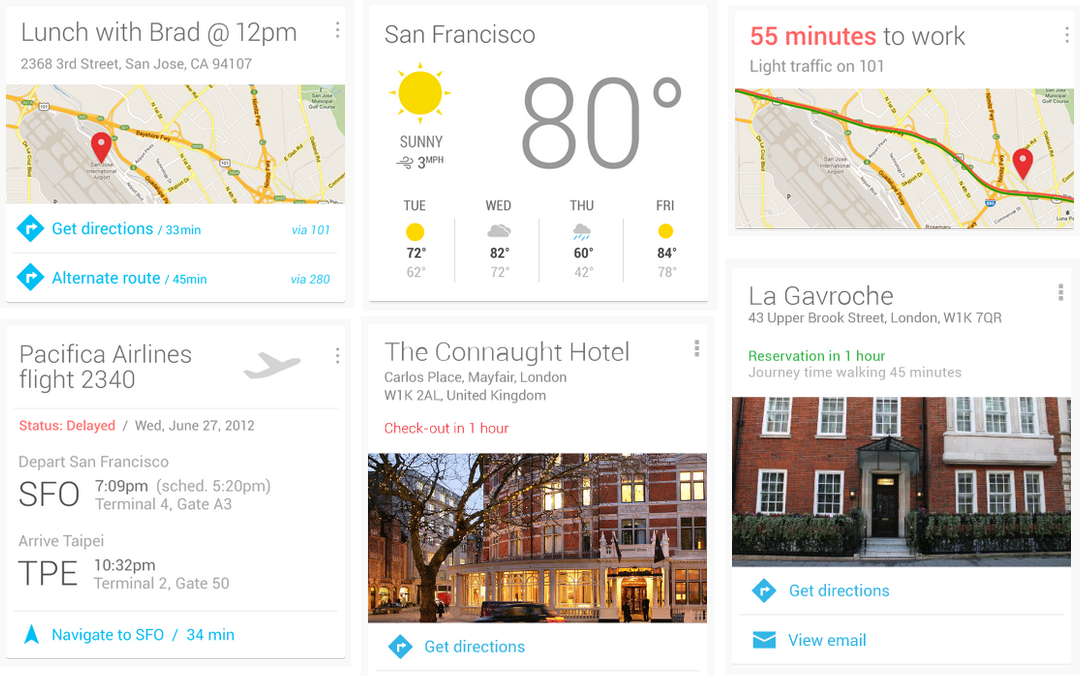Open The Connaught Hotel card overflow menu
Screen dimensions: 1089x676
[x=697, y=348]
